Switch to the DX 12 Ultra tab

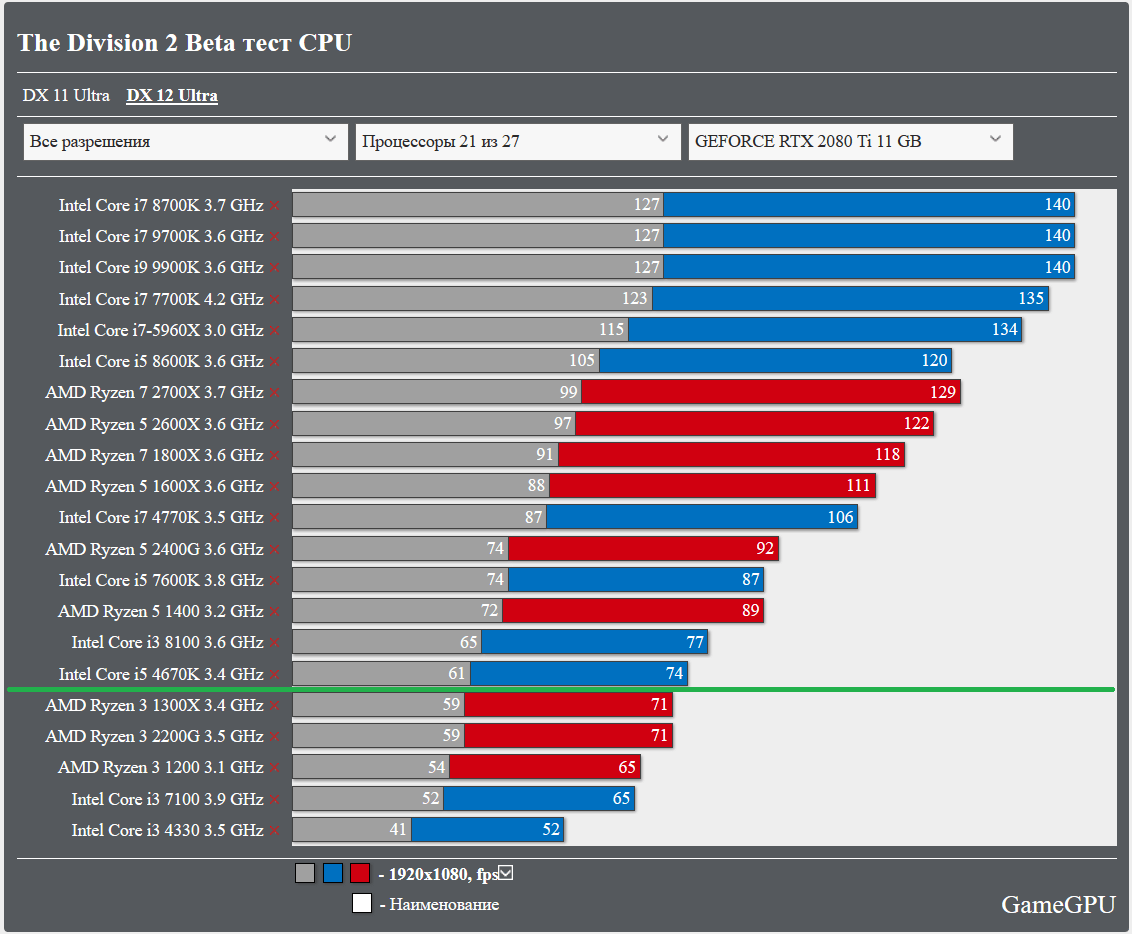(x=172, y=95)
